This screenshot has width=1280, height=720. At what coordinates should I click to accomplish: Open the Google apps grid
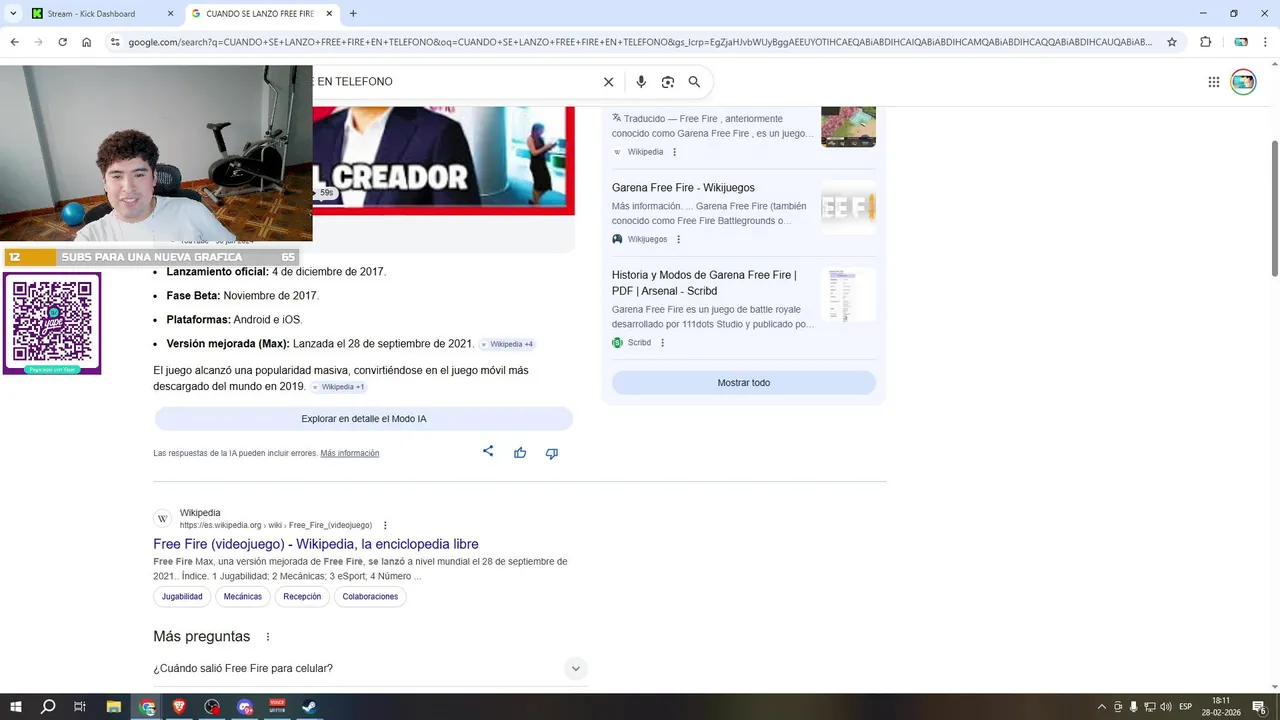click(x=1213, y=82)
